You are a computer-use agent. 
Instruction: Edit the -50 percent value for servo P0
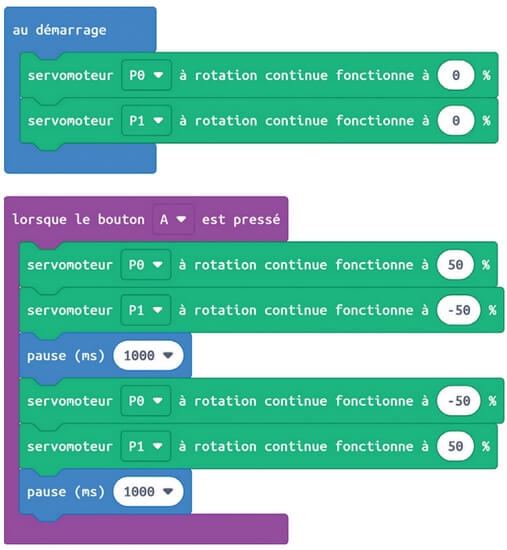click(x=459, y=401)
